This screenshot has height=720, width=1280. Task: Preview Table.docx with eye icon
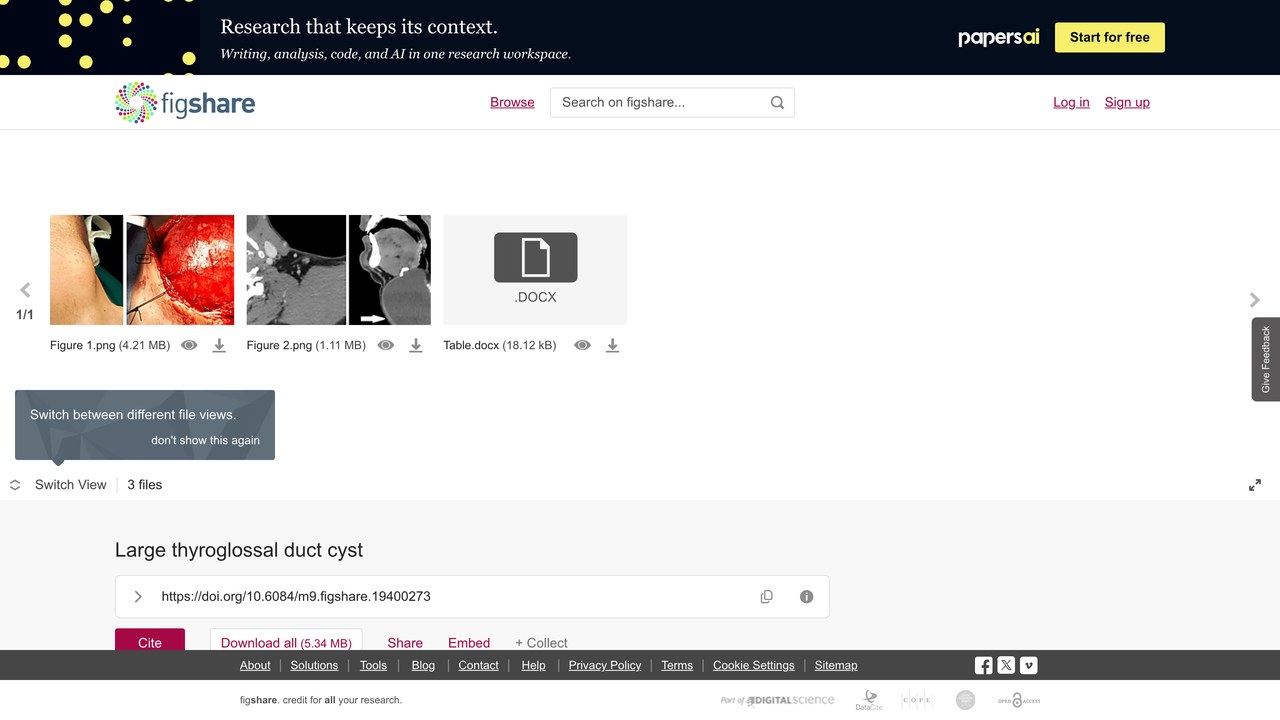[582, 345]
